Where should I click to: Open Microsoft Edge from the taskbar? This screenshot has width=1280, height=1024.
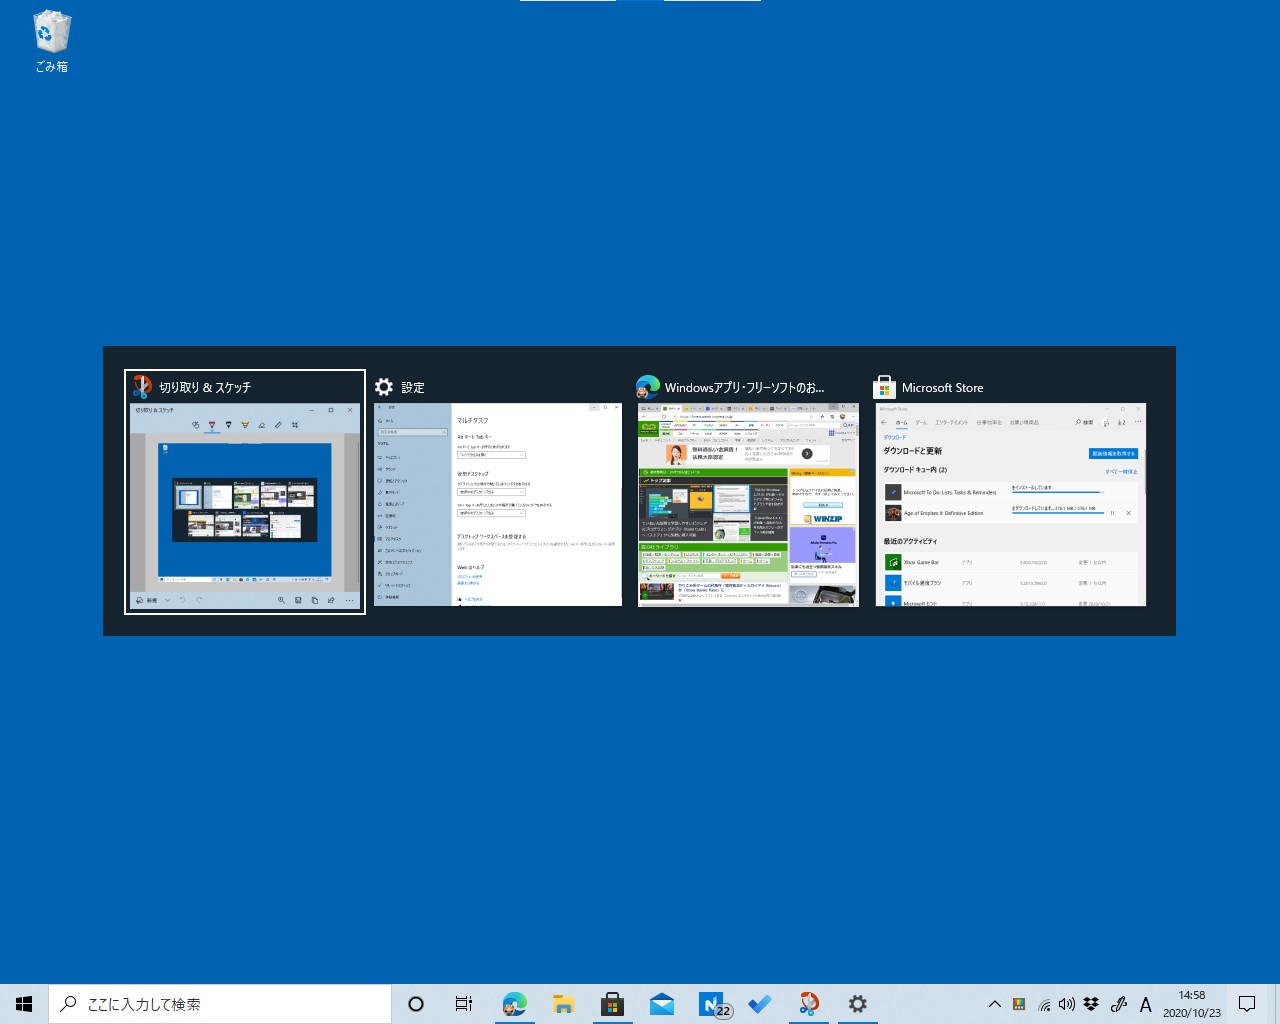coord(514,1004)
